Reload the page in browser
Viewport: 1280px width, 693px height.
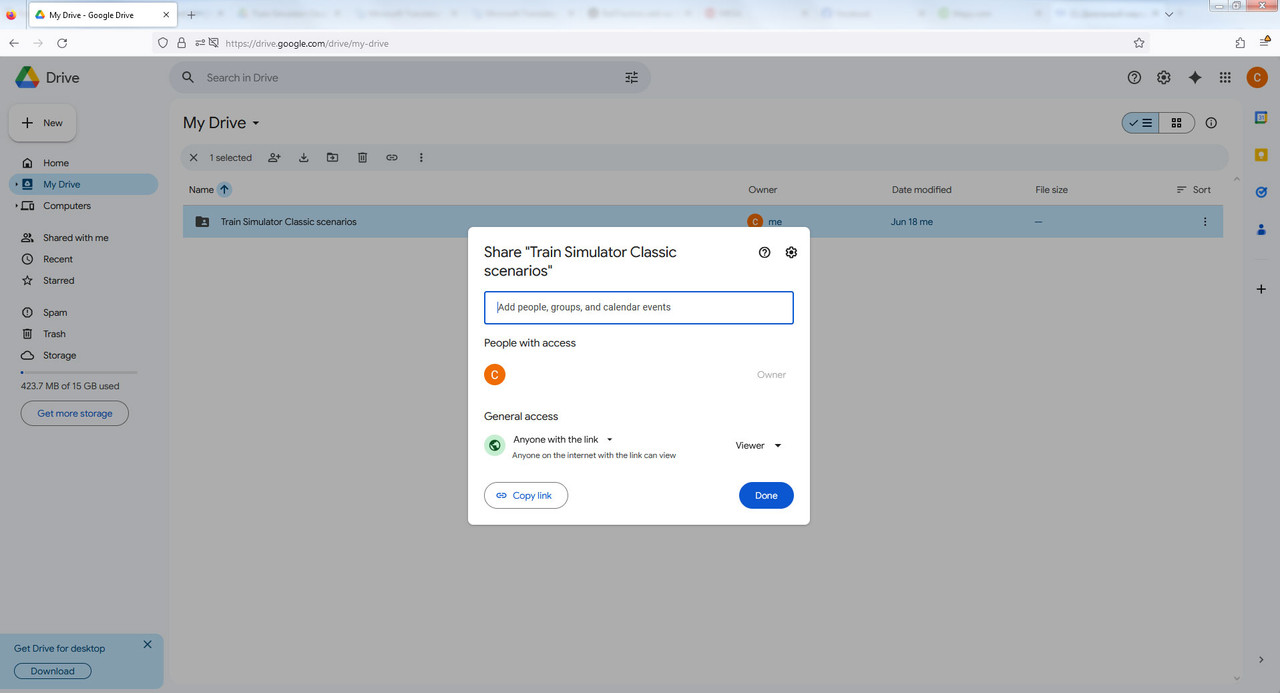tap(62, 43)
